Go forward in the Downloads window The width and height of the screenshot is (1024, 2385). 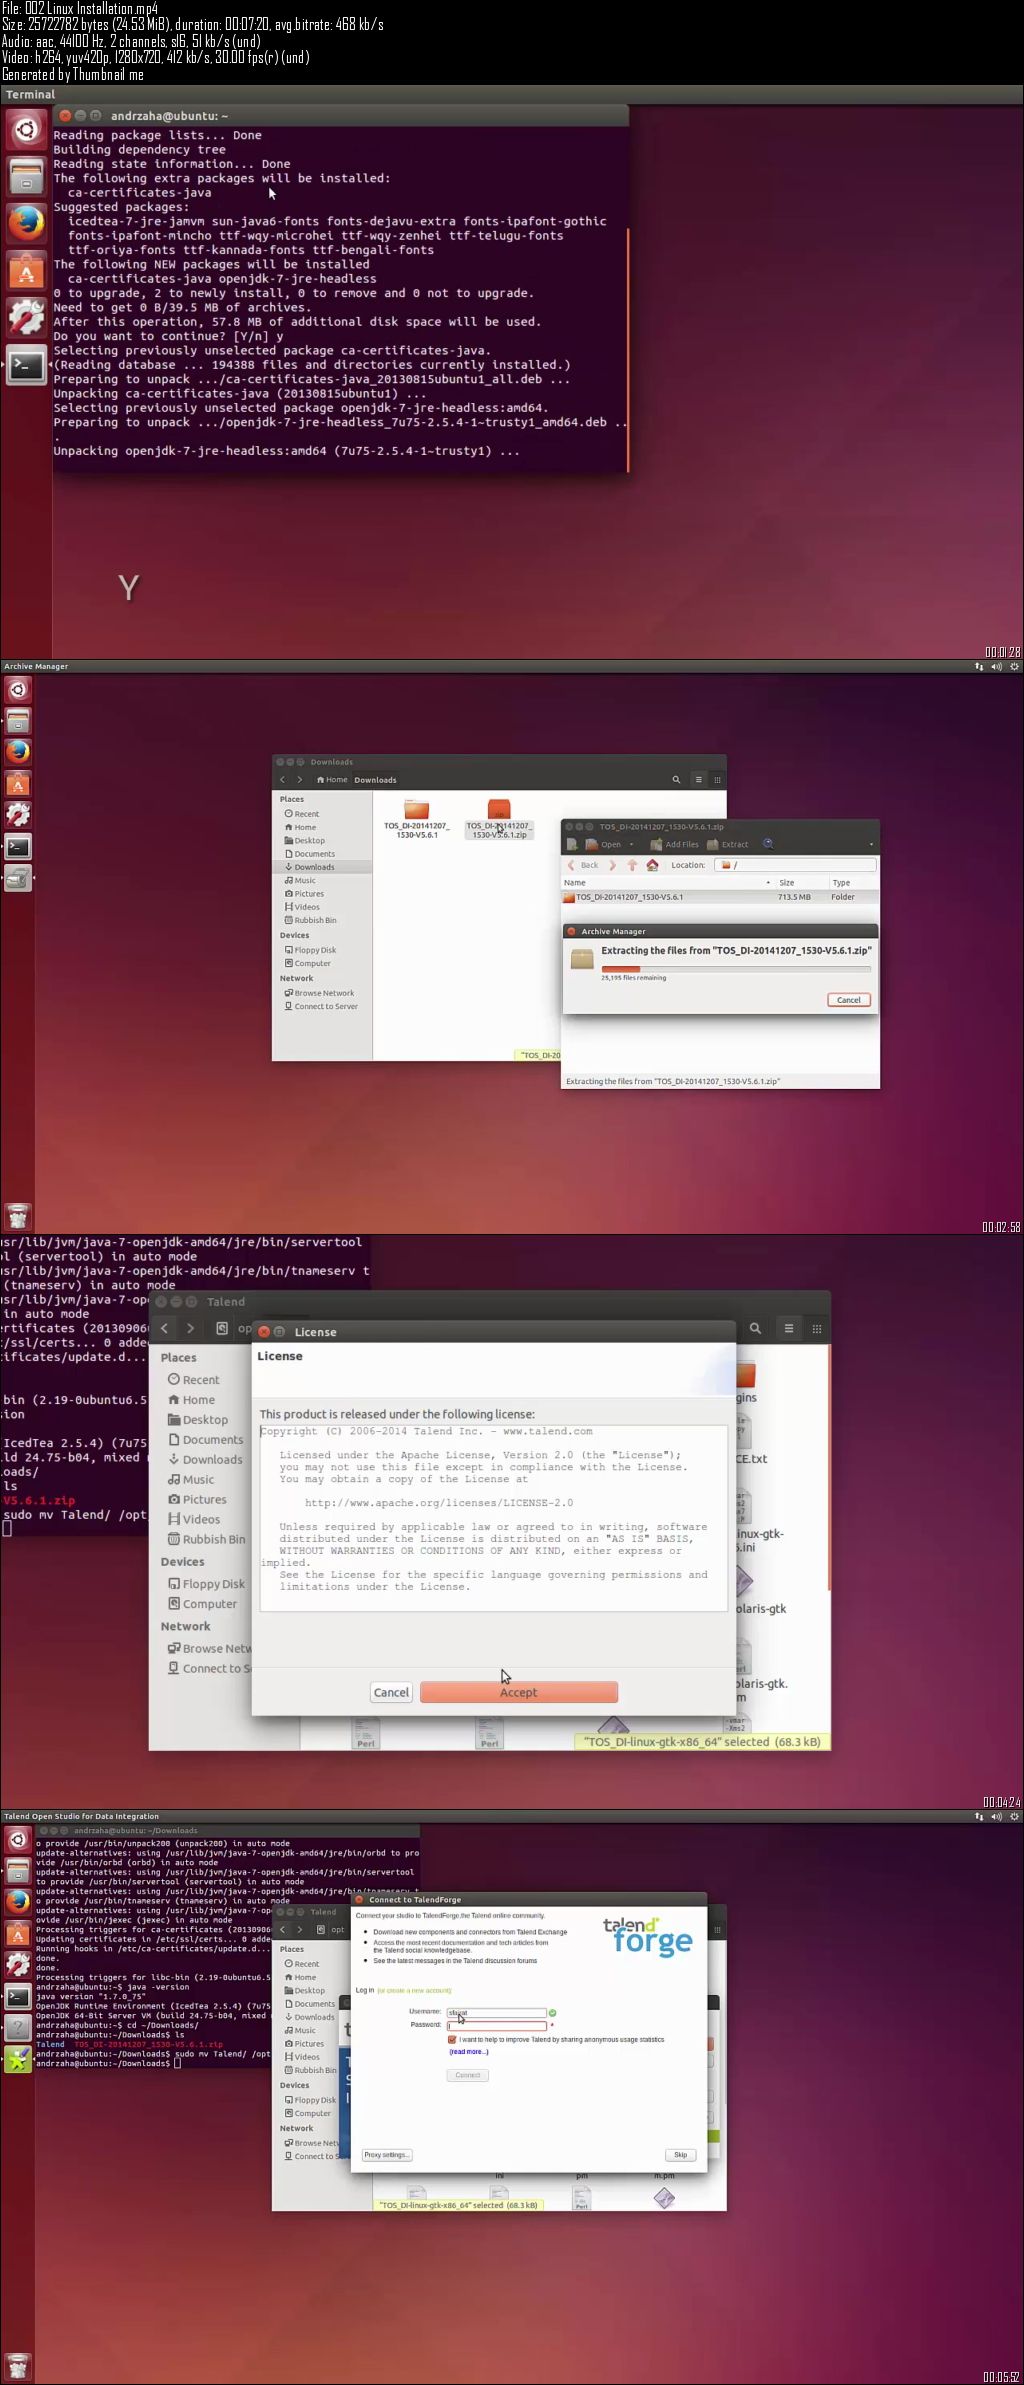[299, 780]
